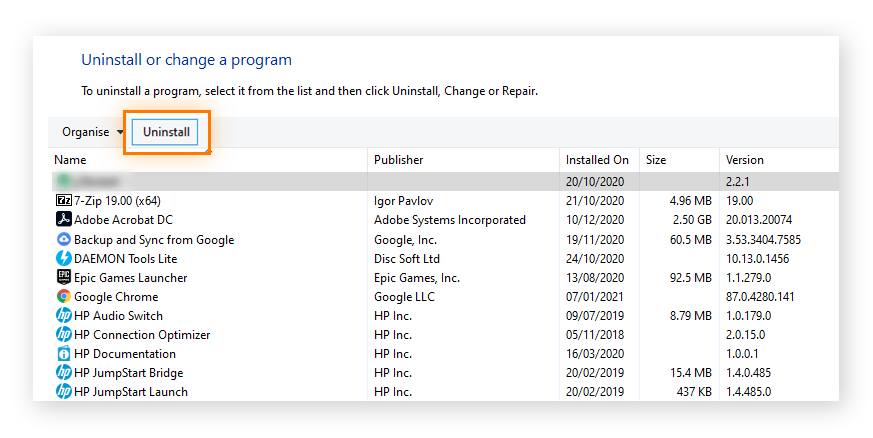This screenshot has height=438, width=873.
Task: Click publisher Google LLC
Action: pos(404,297)
